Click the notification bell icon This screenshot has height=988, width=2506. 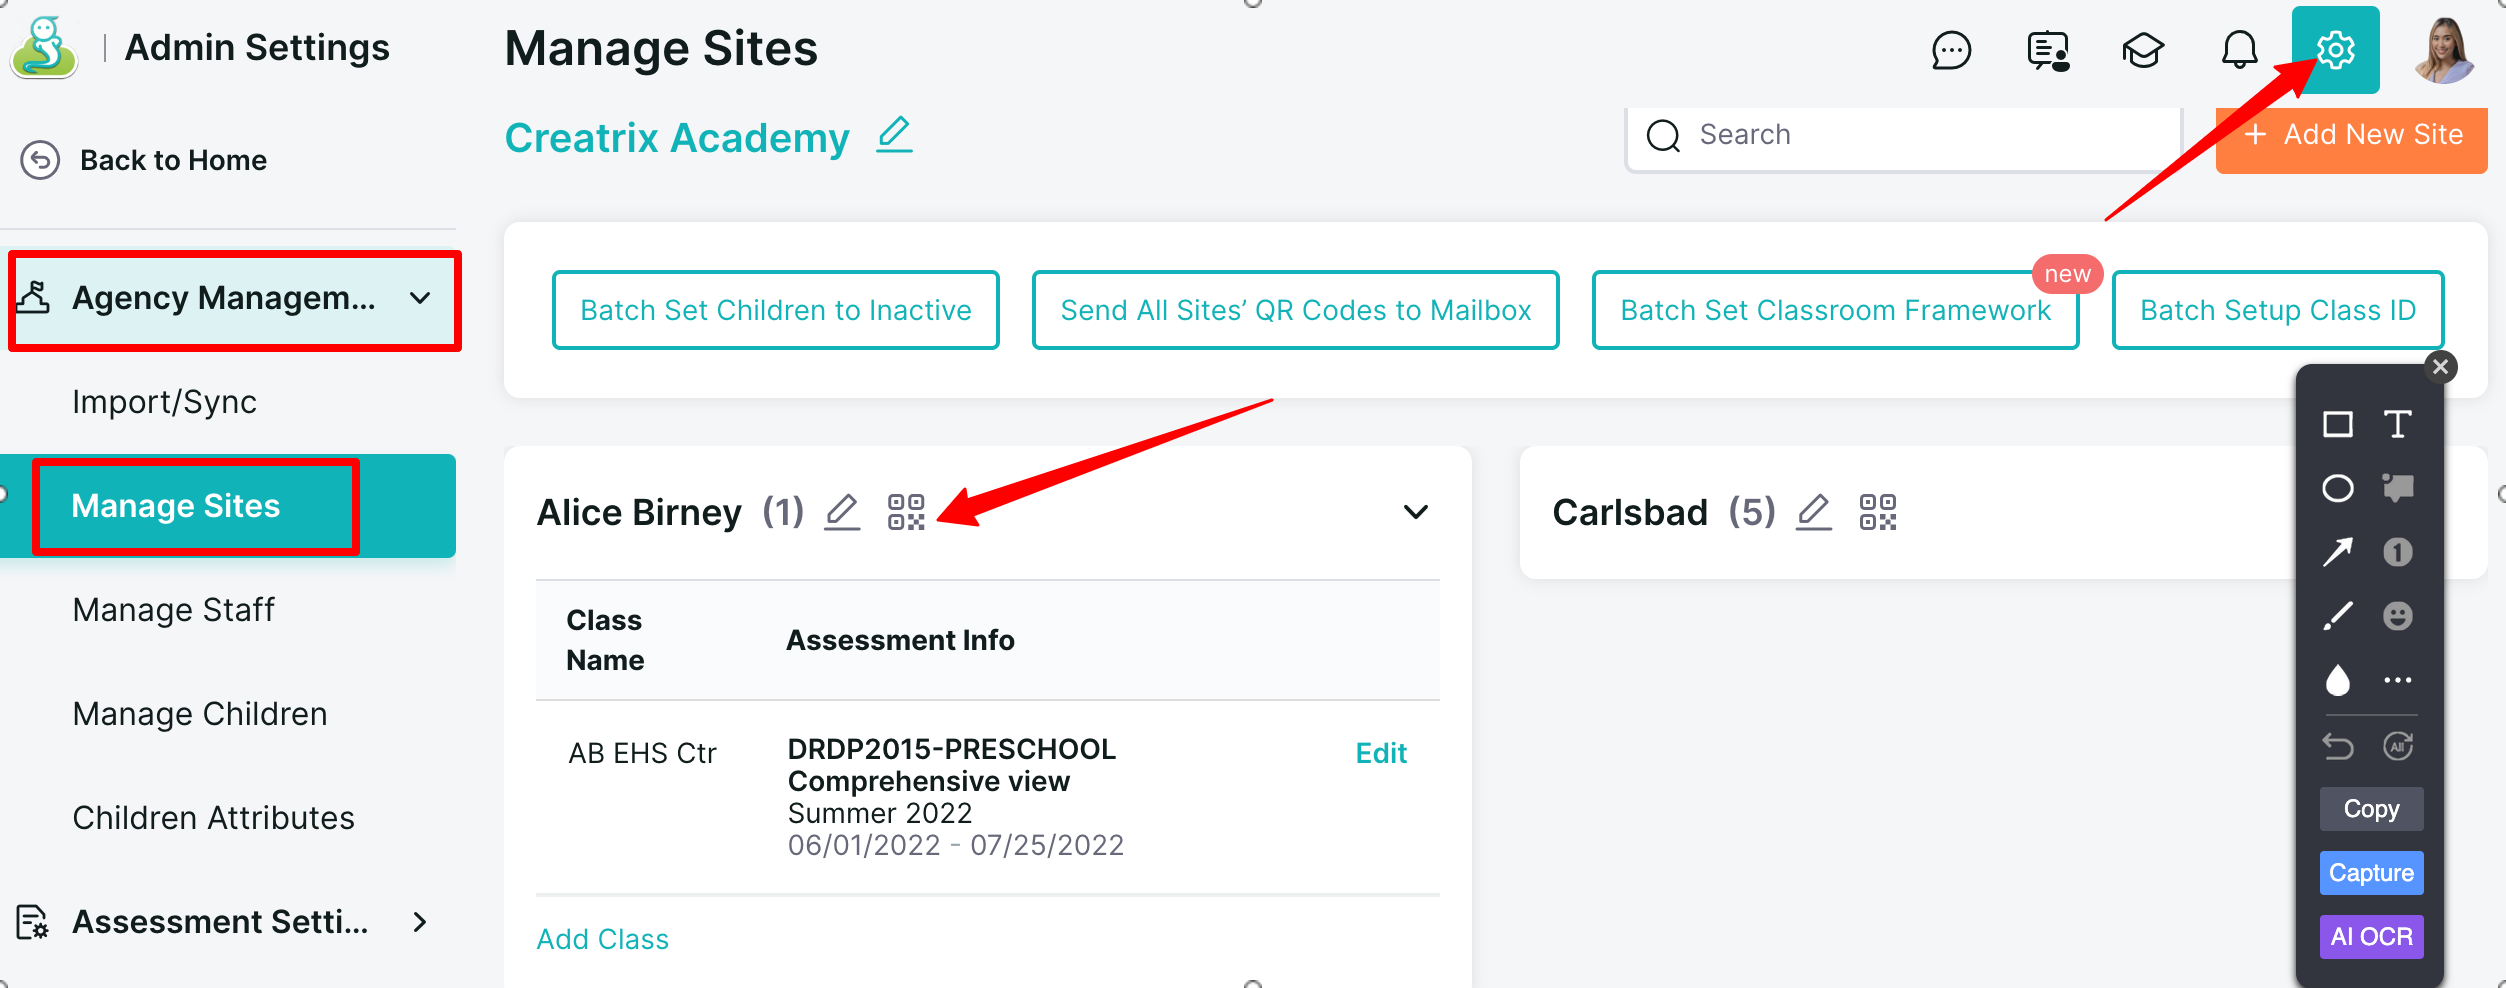(2239, 50)
